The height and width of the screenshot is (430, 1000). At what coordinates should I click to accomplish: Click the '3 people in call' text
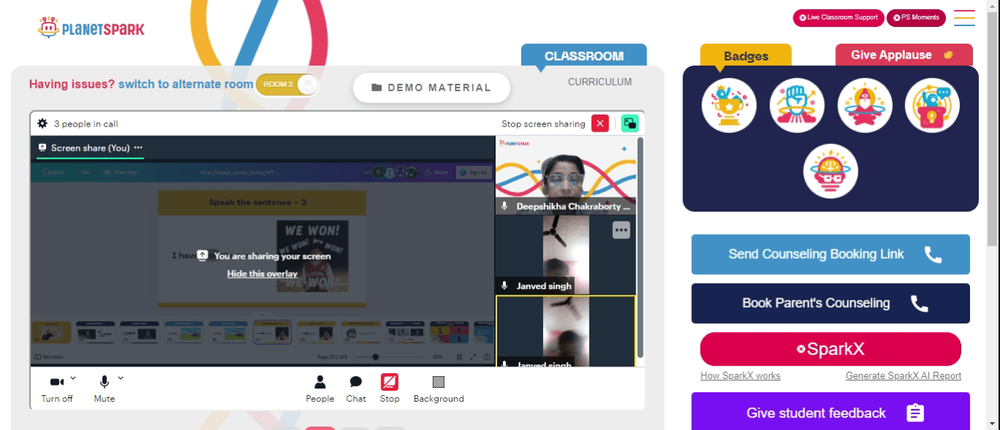[86, 124]
